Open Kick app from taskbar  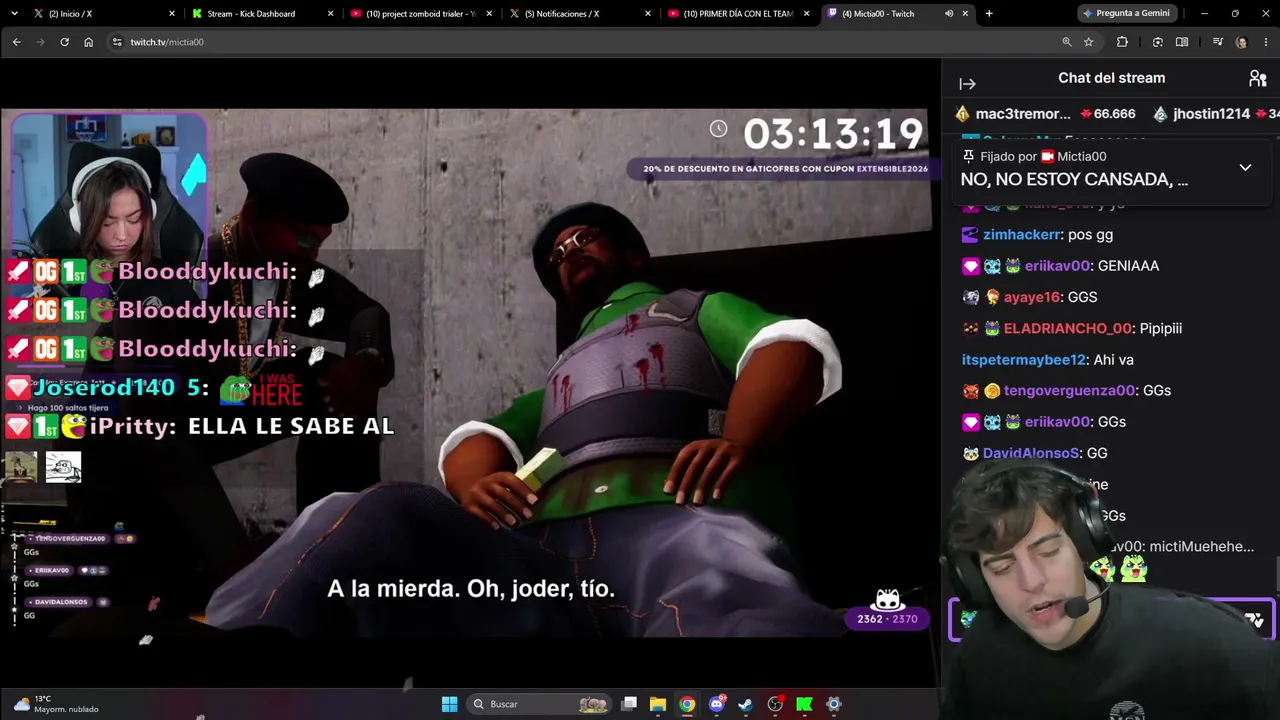coord(804,704)
